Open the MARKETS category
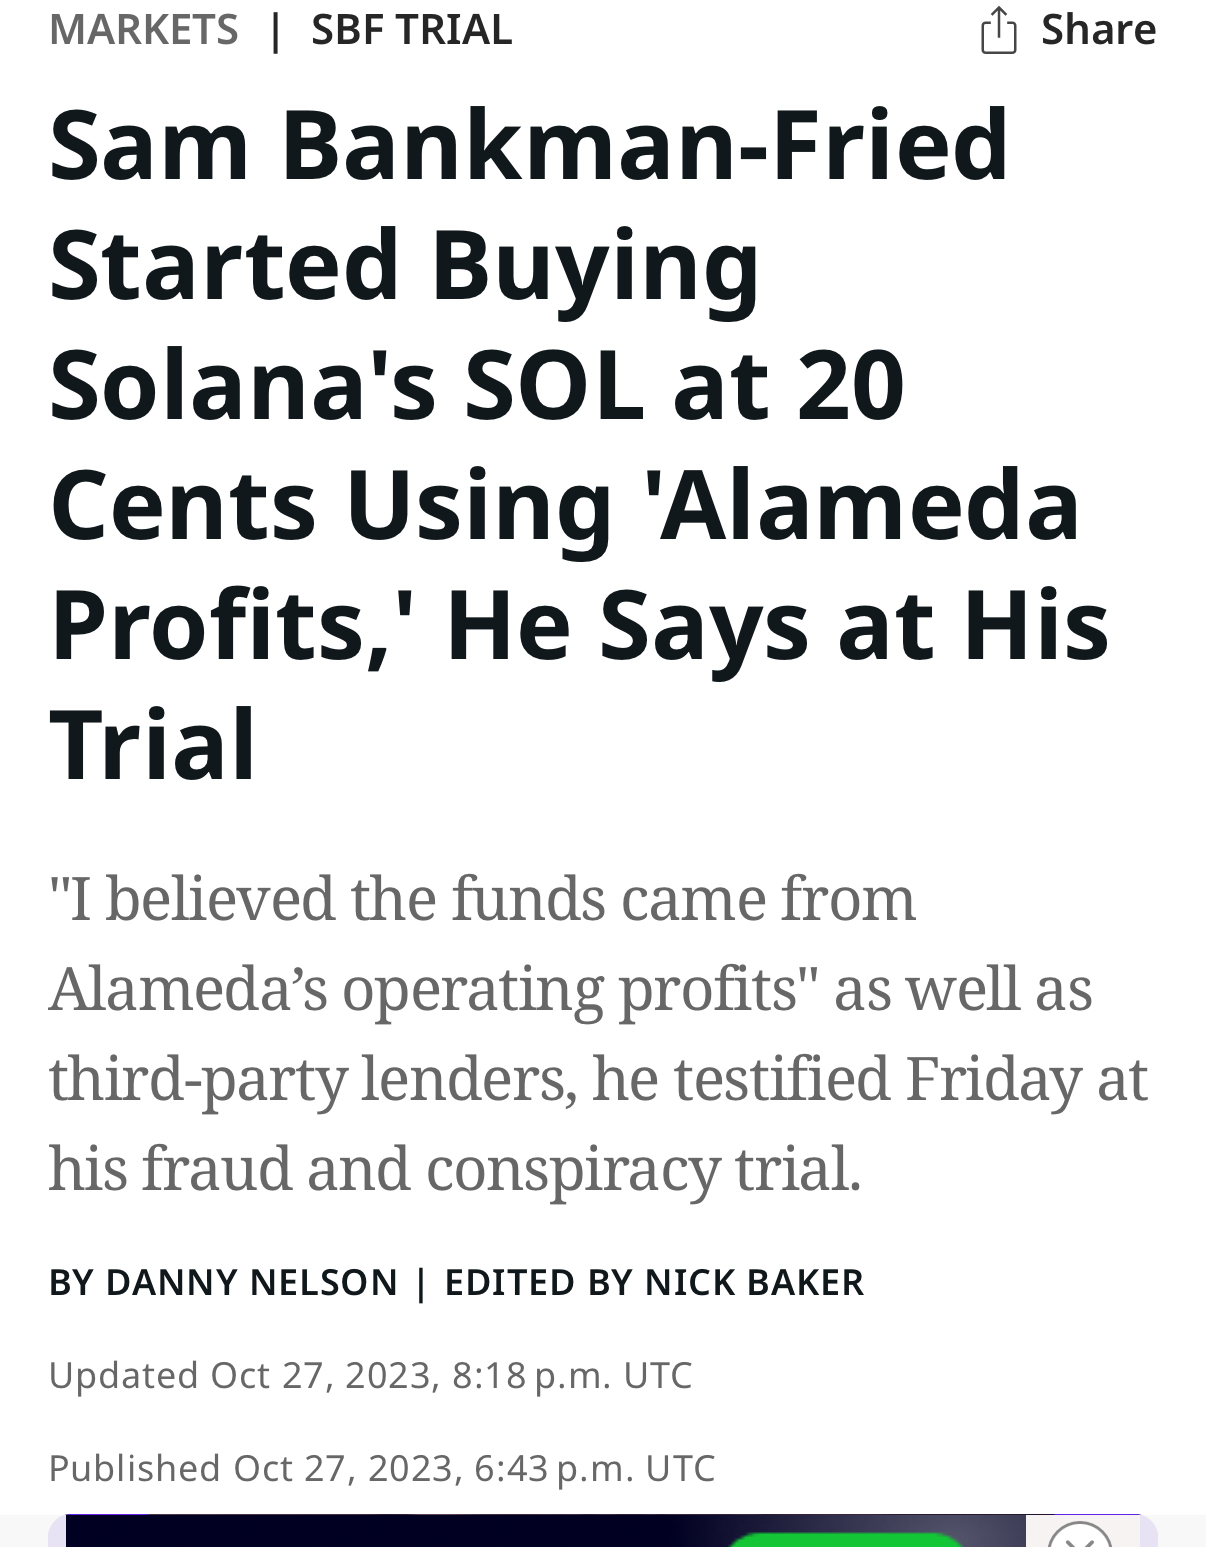This screenshot has height=1547, width=1206. [144, 29]
